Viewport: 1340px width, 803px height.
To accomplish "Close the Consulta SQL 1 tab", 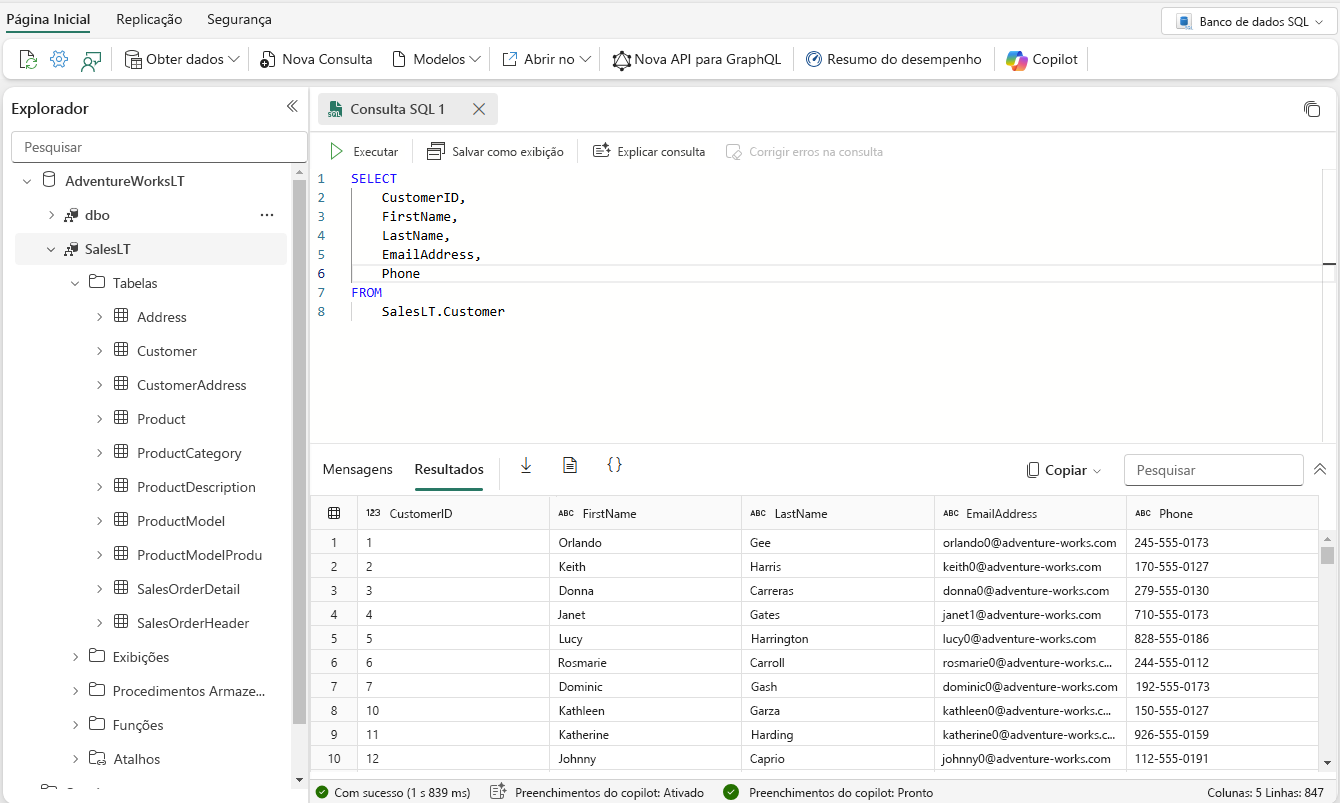I will pyautogui.click(x=479, y=109).
